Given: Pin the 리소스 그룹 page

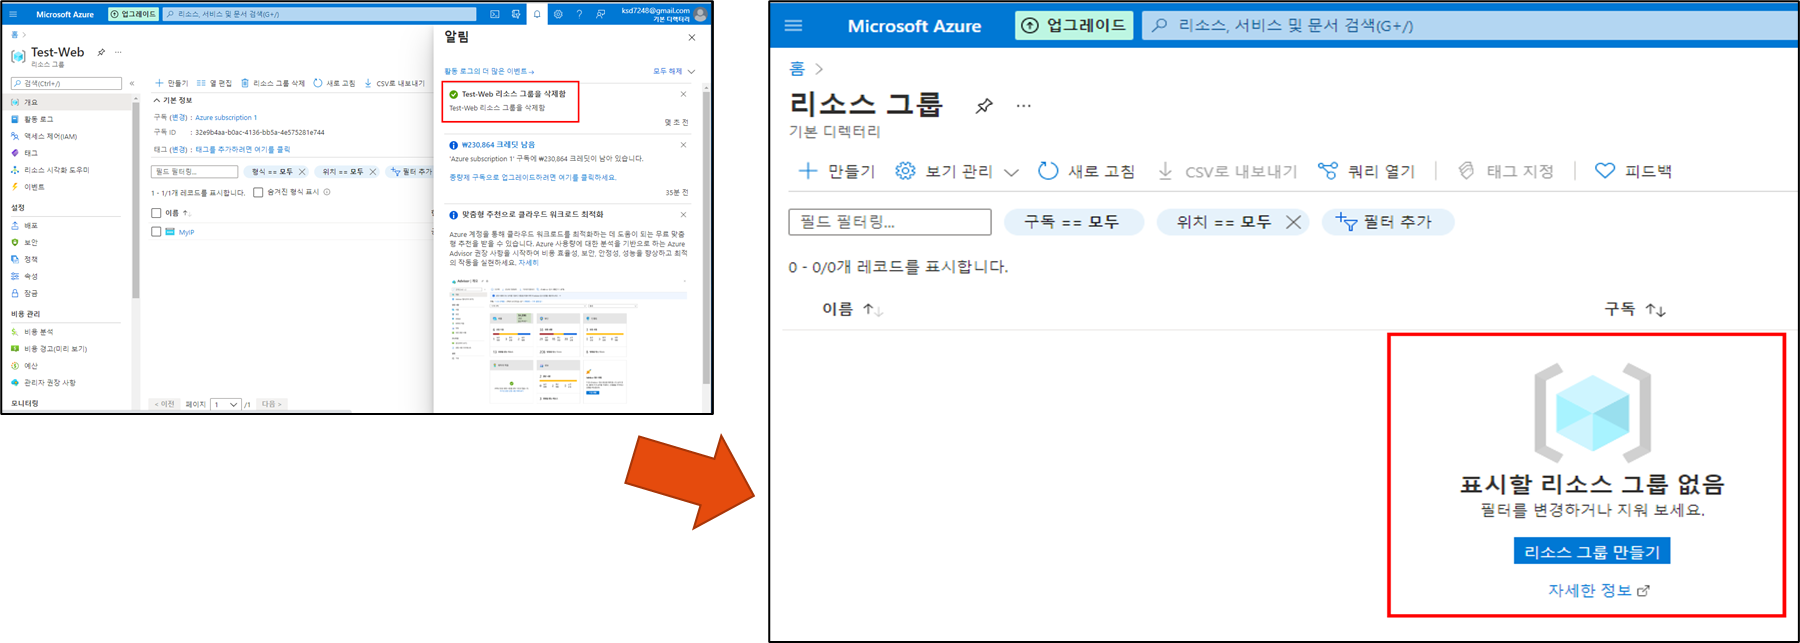Looking at the screenshot, I should click(x=984, y=105).
